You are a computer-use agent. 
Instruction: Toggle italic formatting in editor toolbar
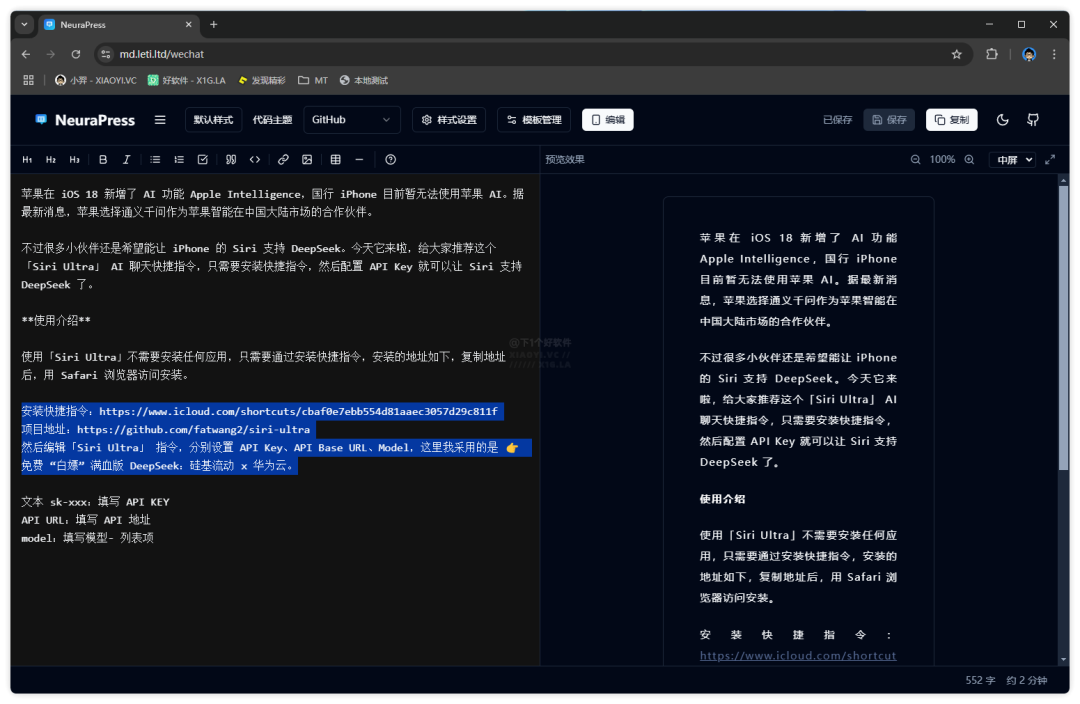click(126, 160)
